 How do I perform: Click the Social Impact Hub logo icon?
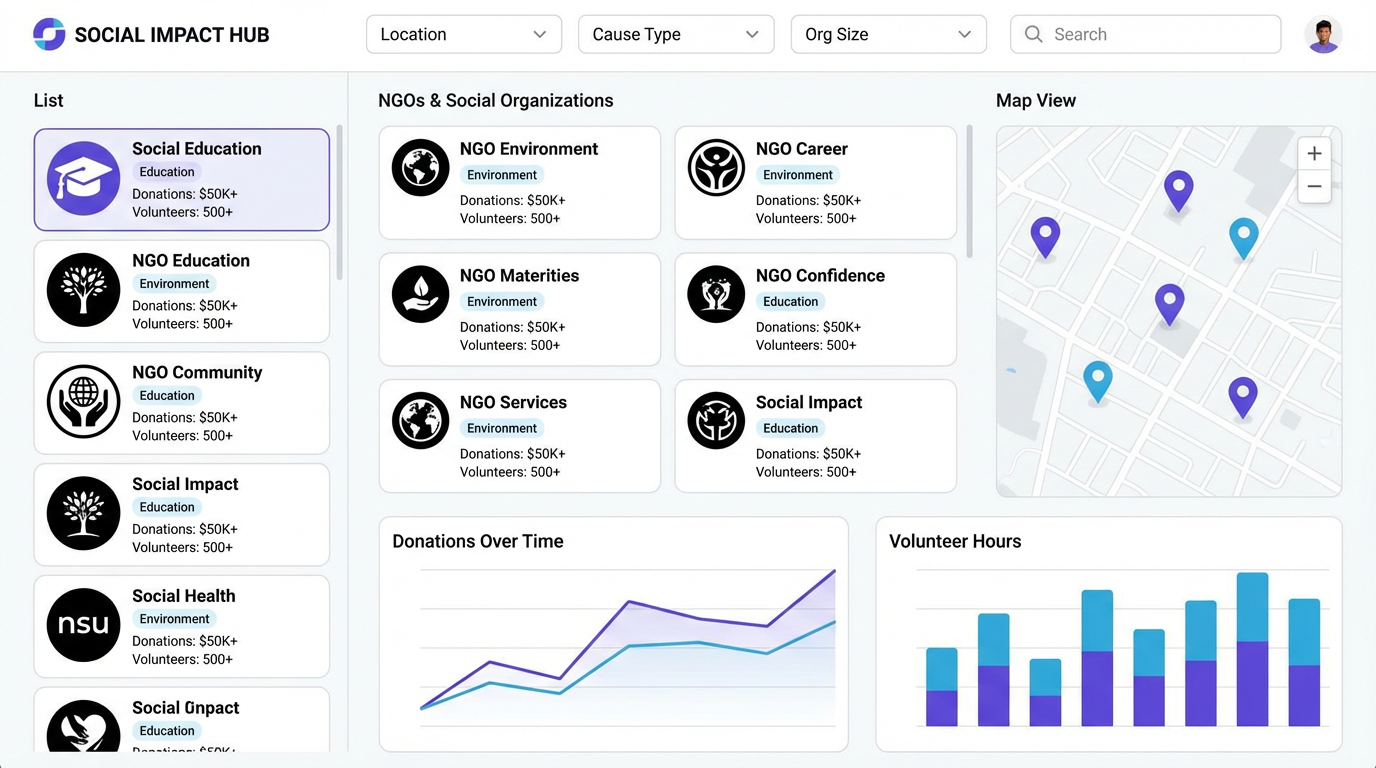[49, 34]
